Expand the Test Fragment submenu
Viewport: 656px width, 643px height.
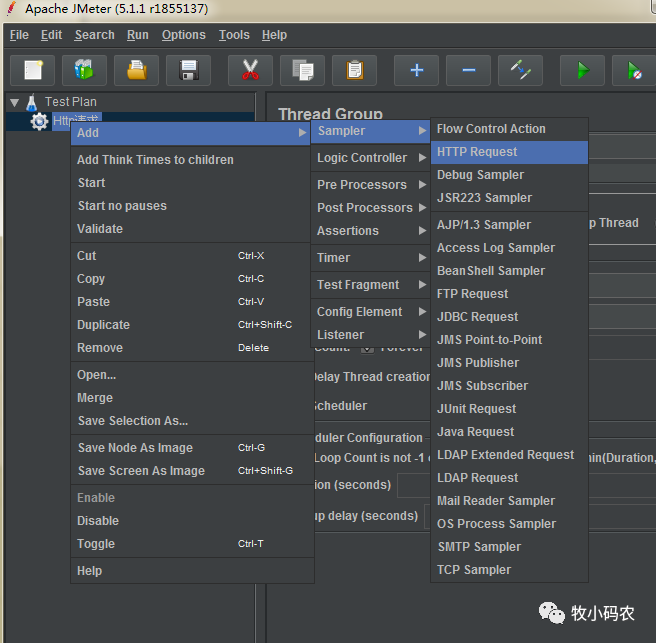pyautogui.click(x=370, y=284)
